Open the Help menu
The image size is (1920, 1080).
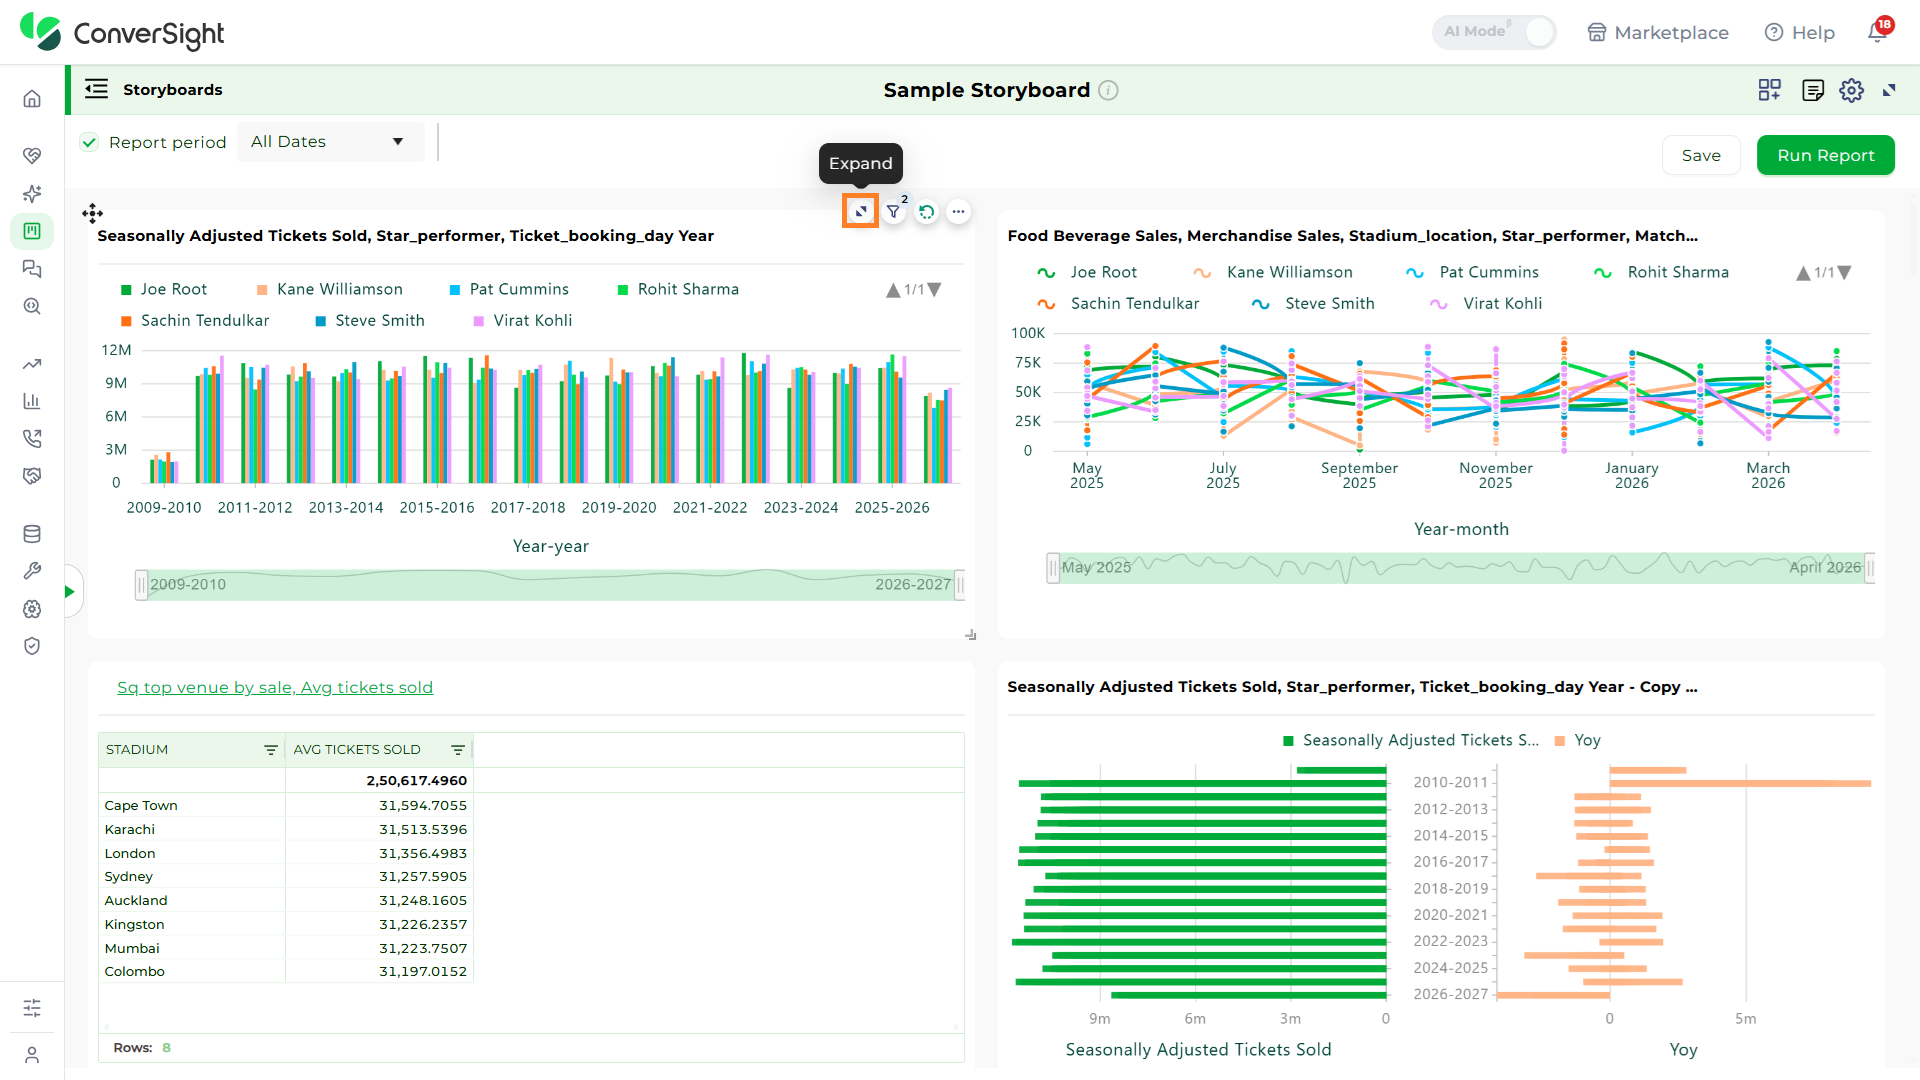click(1800, 32)
